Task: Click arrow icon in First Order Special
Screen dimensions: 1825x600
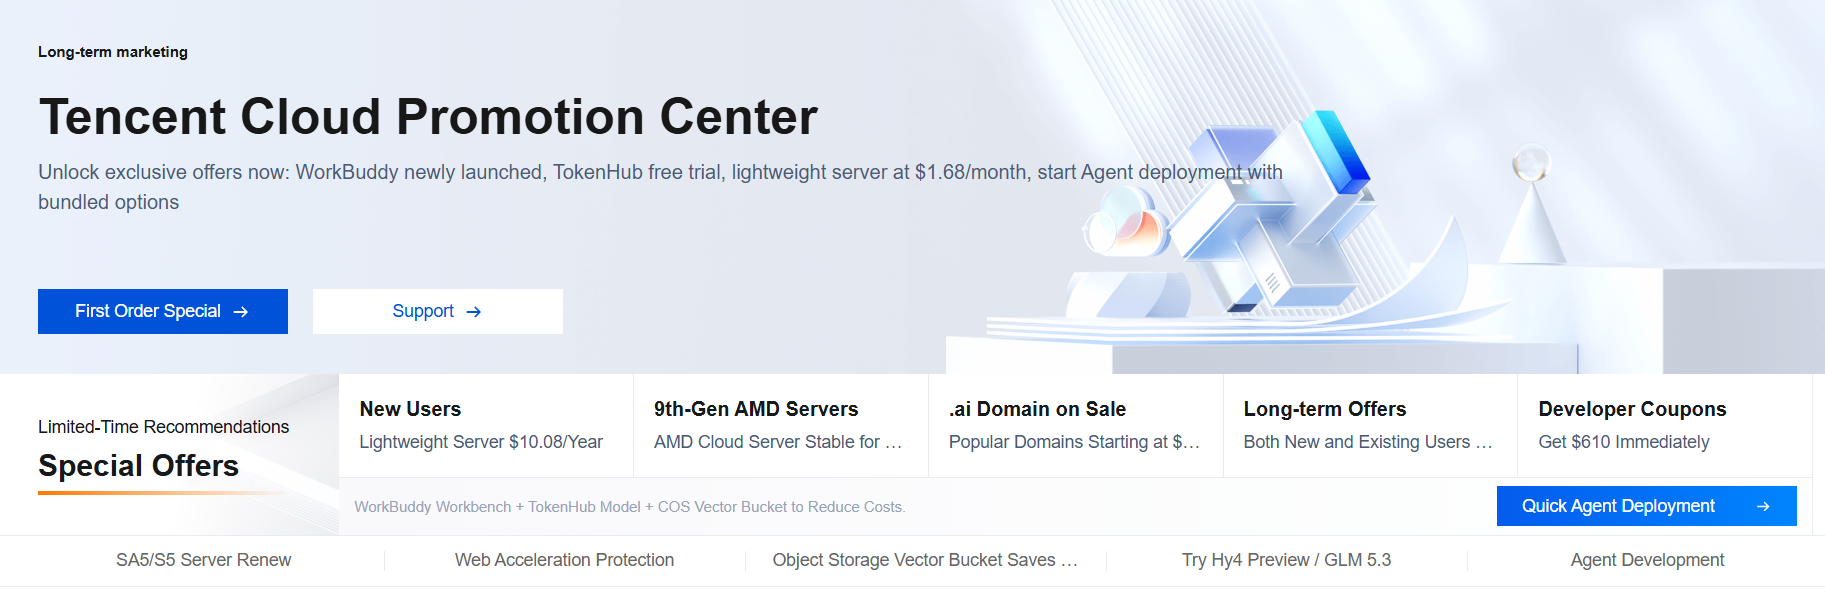Action: [241, 312]
